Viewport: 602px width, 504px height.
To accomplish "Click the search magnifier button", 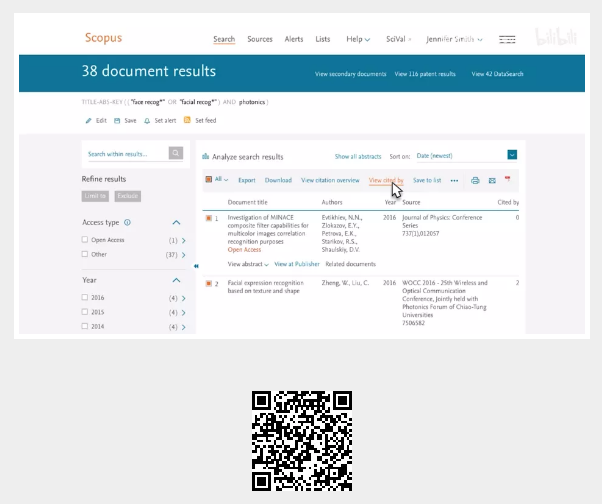I will [x=176, y=153].
